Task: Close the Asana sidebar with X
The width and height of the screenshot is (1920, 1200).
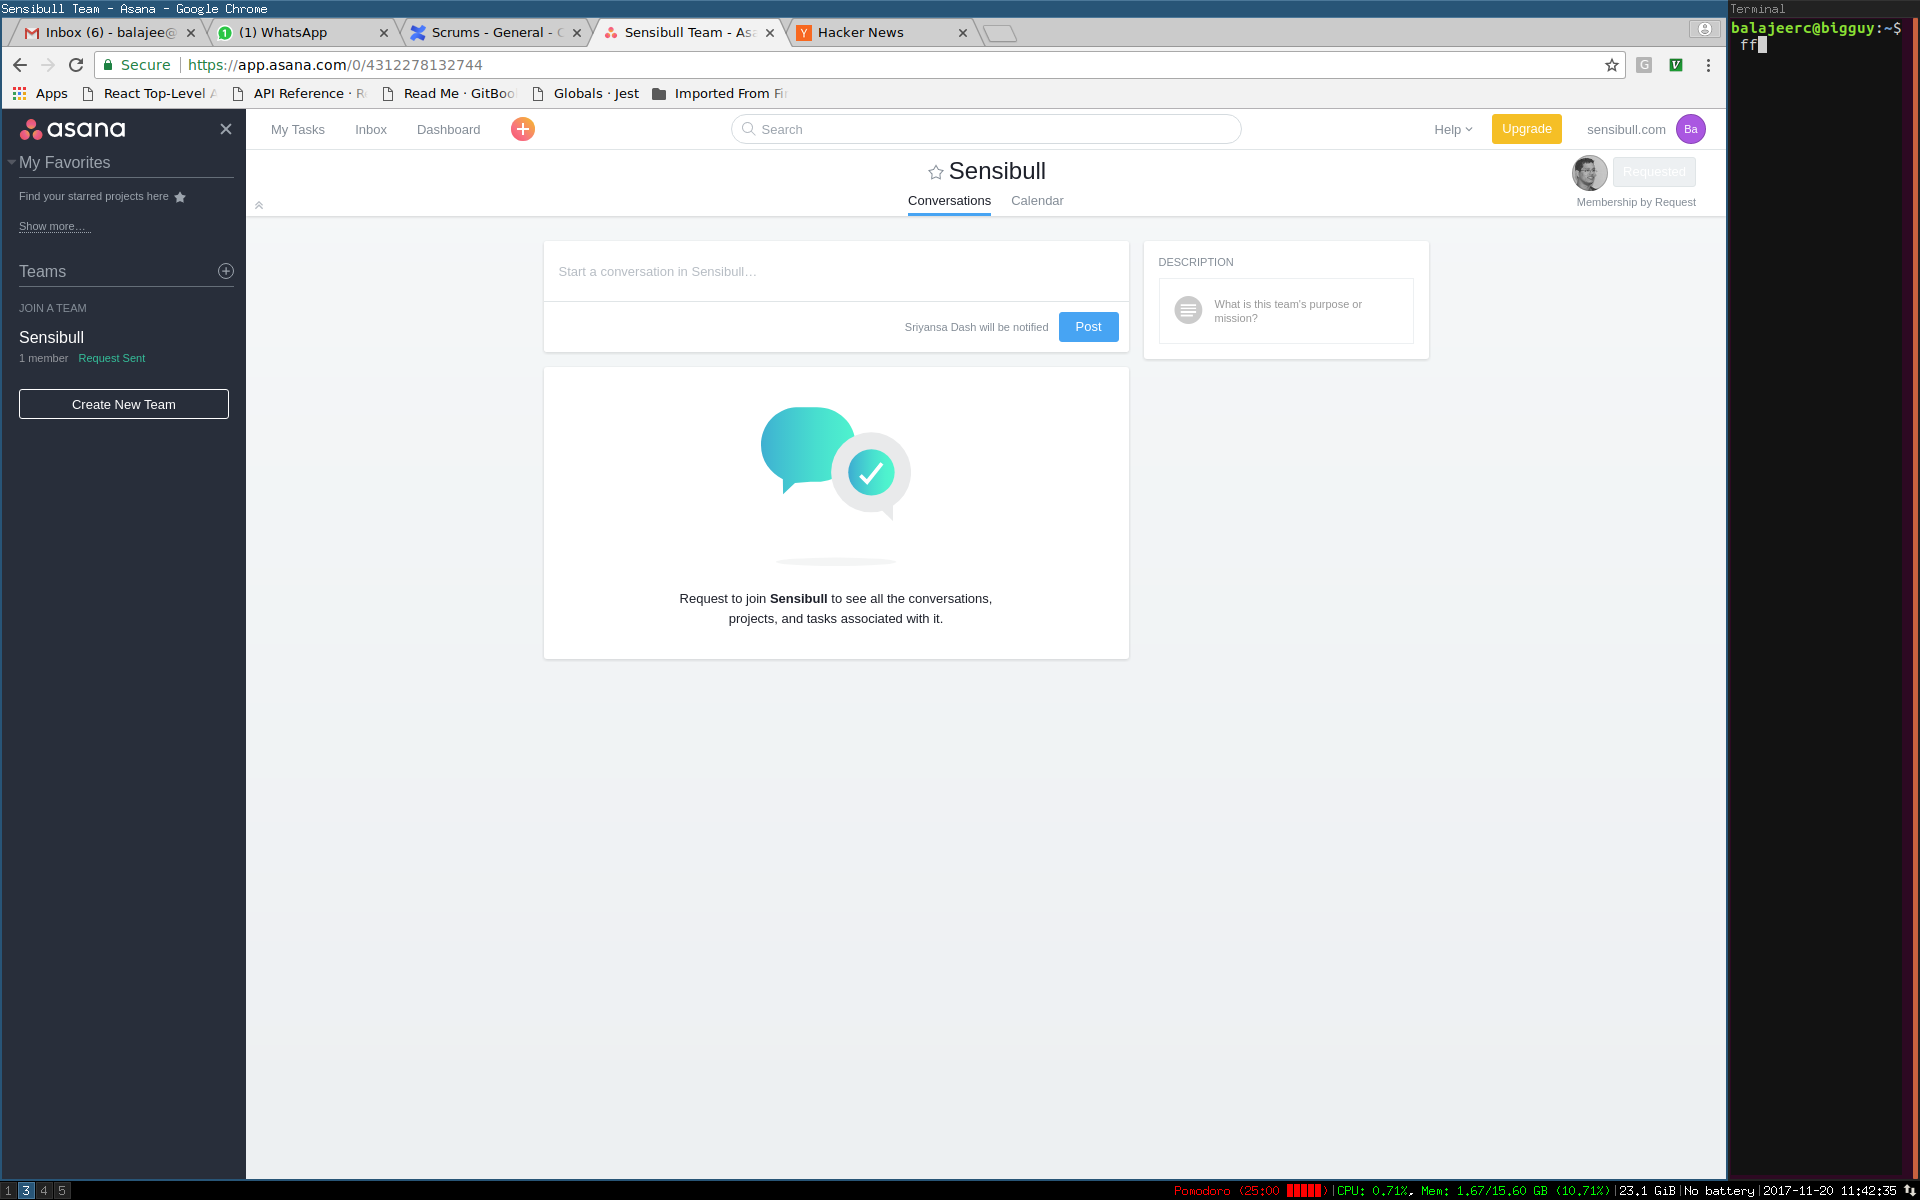Action: pos(226,129)
